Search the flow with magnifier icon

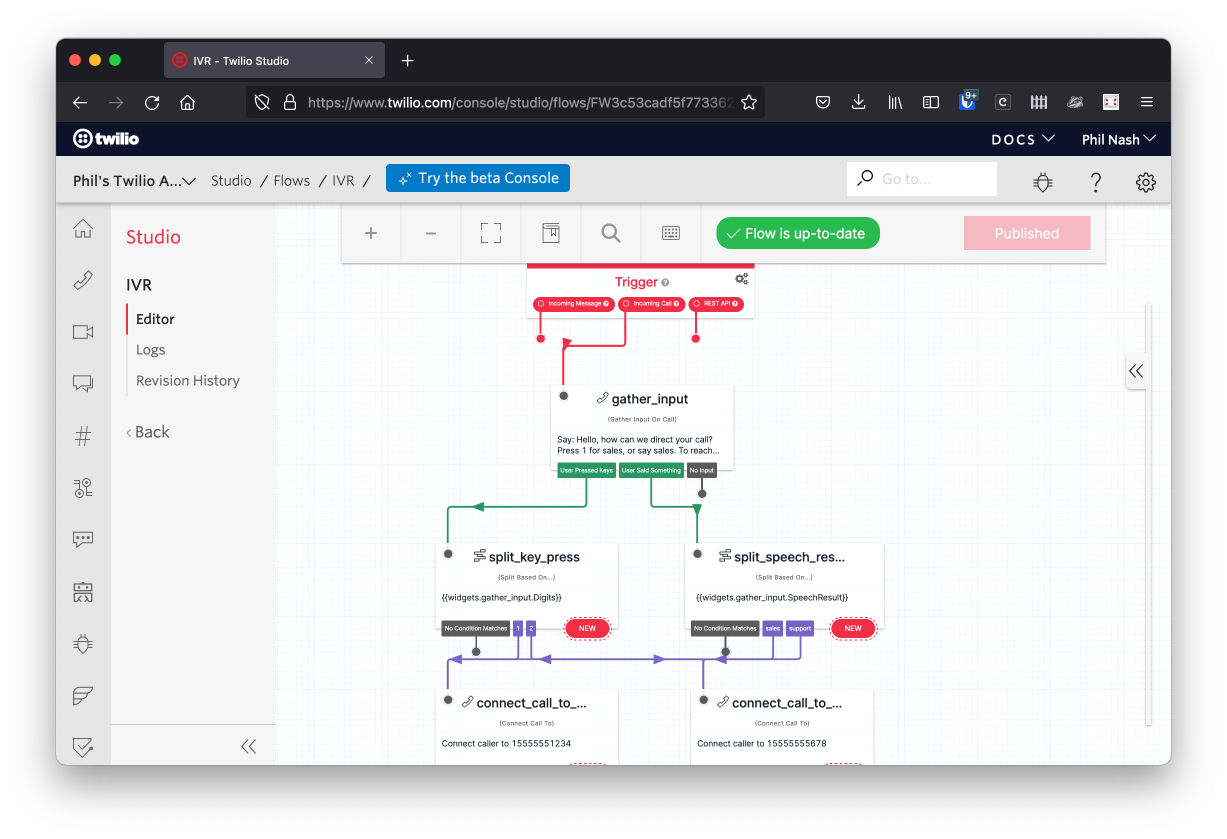coord(611,233)
